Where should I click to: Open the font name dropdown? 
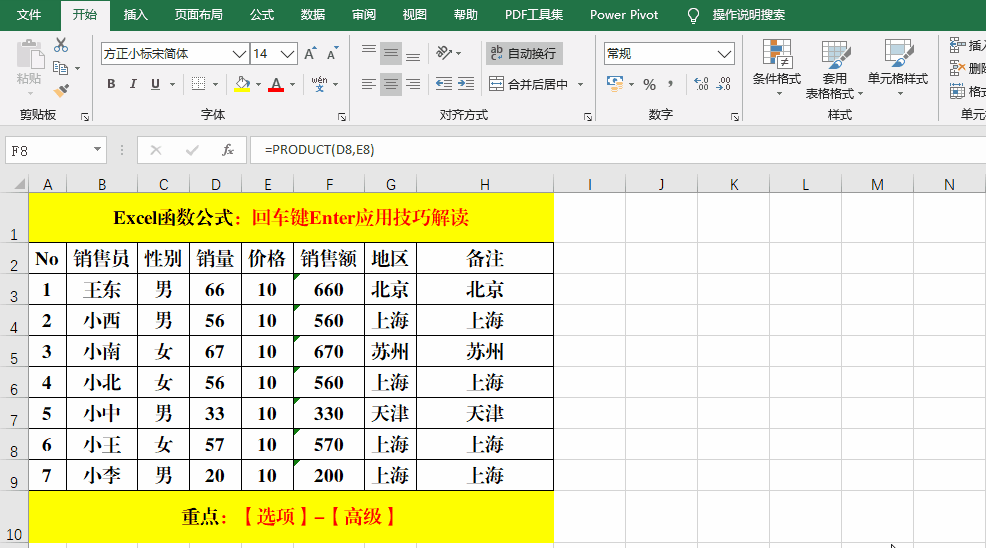pyautogui.click(x=239, y=53)
